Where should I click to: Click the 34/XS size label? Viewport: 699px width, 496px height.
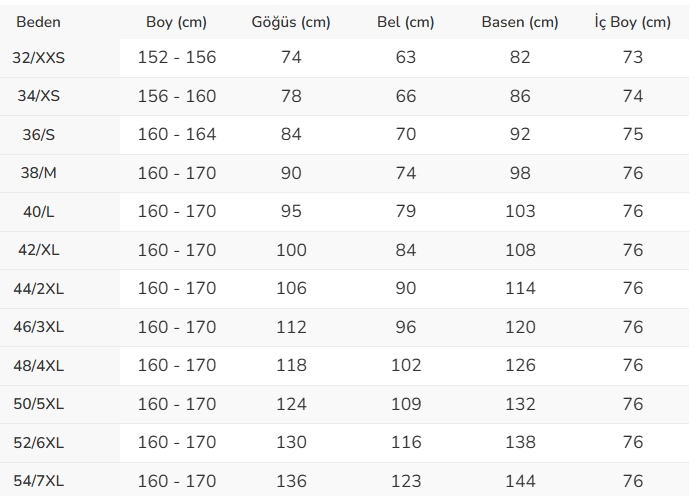39,96
